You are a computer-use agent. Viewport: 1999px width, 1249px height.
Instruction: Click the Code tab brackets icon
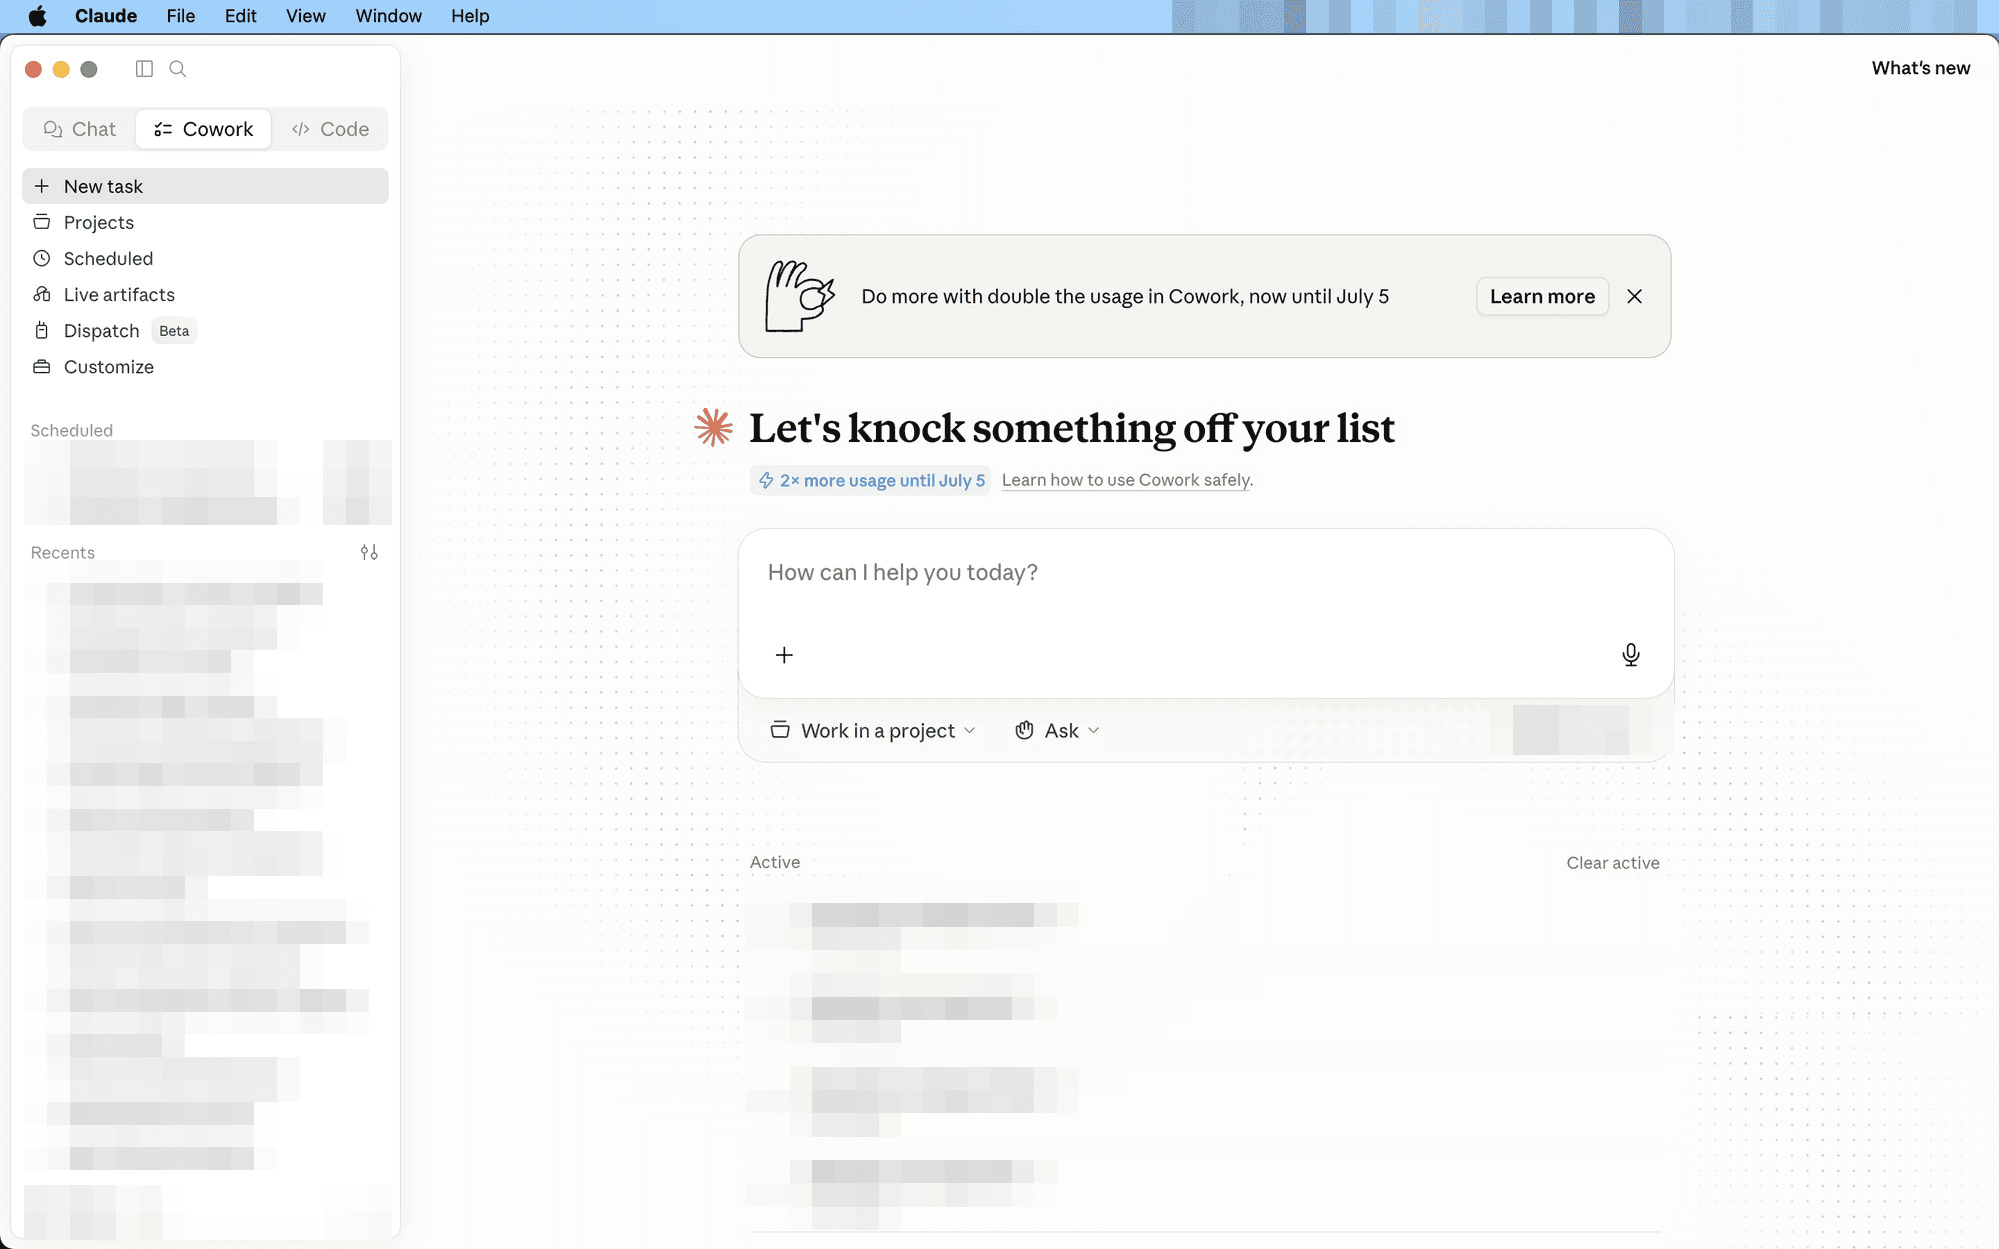point(300,129)
